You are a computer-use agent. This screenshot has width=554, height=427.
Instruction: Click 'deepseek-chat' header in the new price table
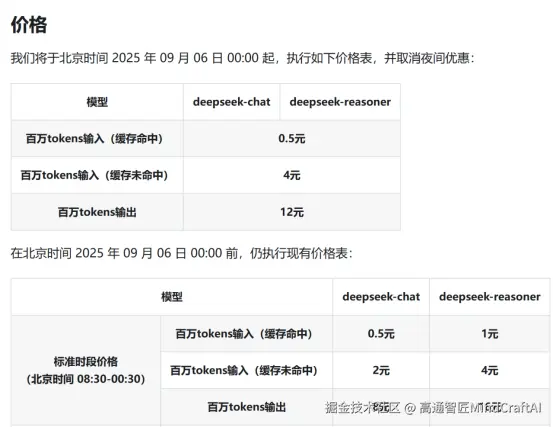[x=231, y=102]
